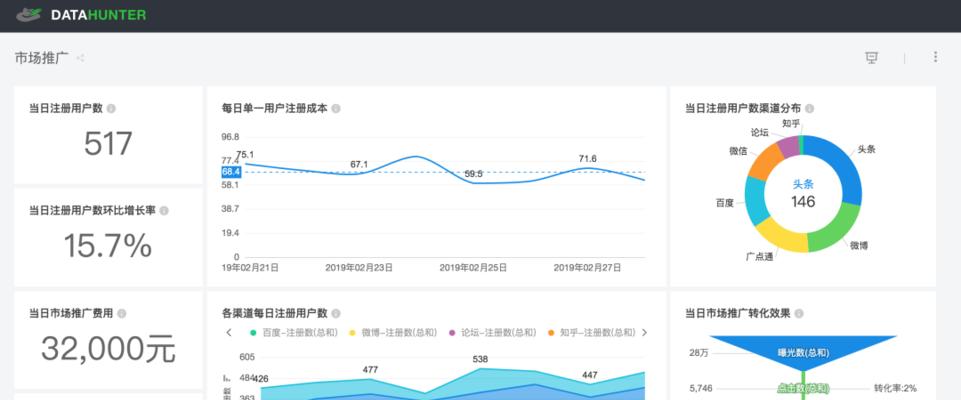Click the highlighted 68.4 average axis label

[231, 172]
